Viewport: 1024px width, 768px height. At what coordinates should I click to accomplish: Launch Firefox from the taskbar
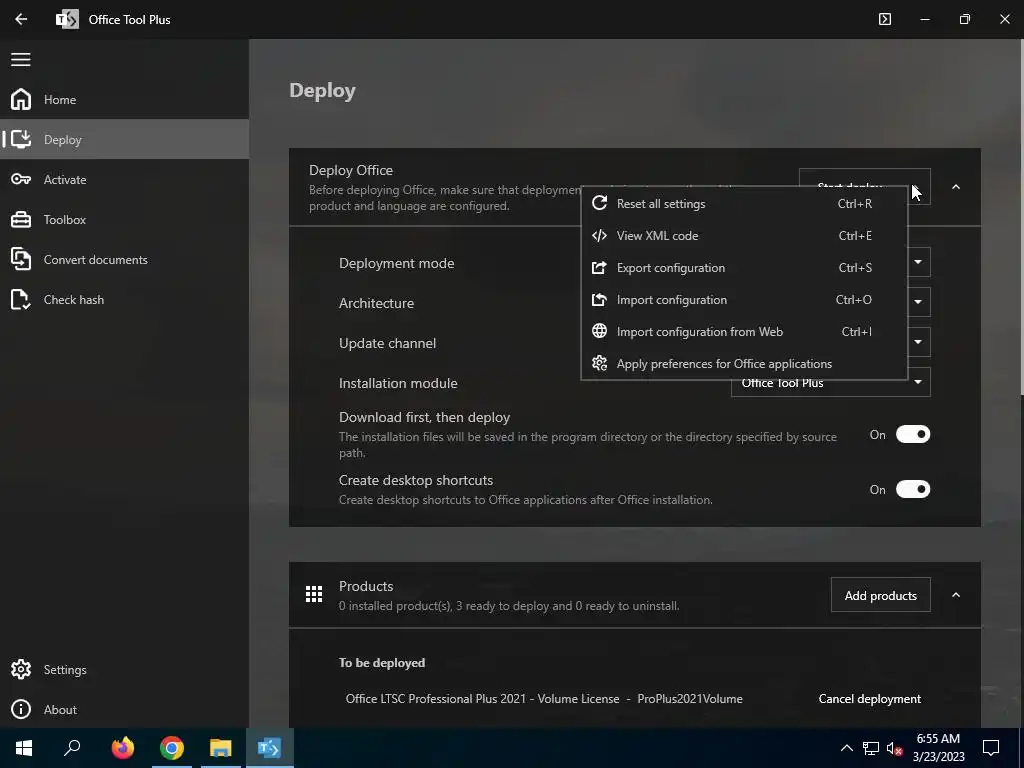coord(123,748)
